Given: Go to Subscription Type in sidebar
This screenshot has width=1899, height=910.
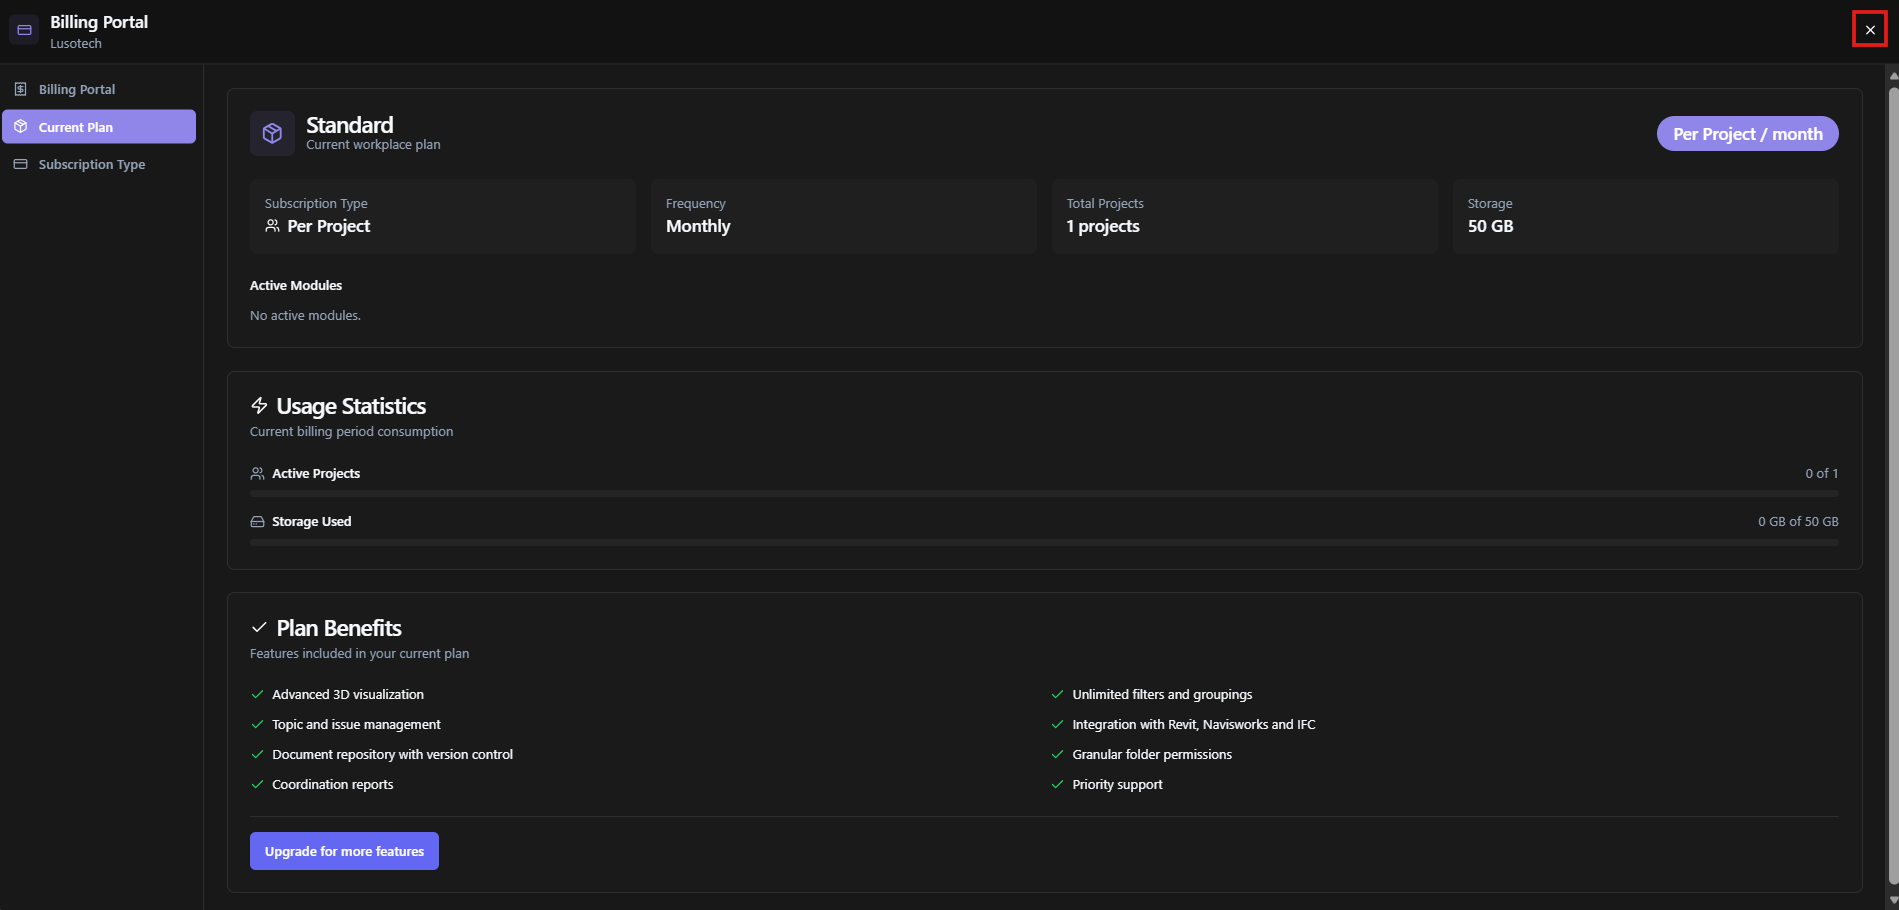Looking at the screenshot, I should pyautogui.click(x=99, y=164).
